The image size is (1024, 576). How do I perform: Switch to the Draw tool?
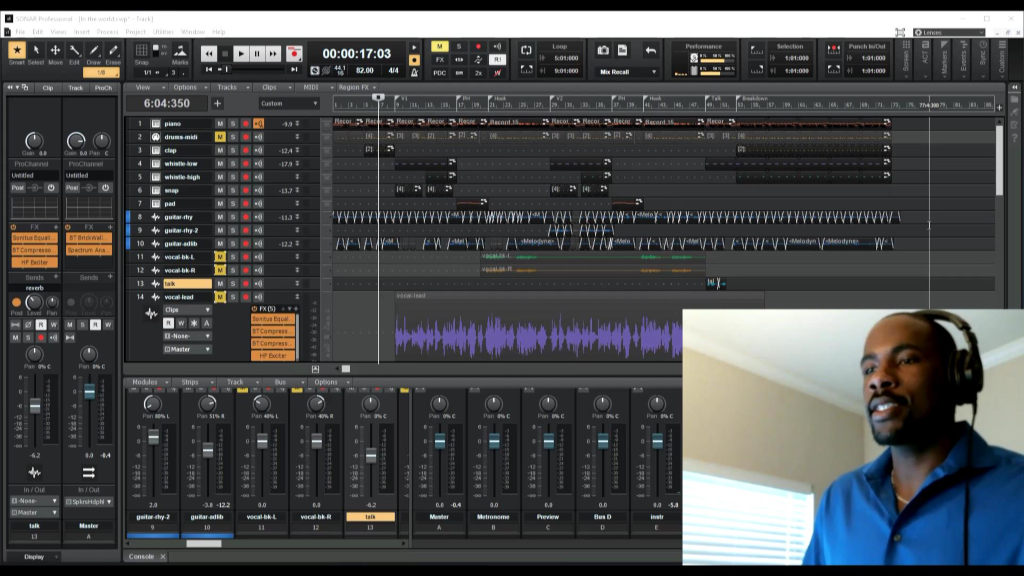(x=94, y=52)
